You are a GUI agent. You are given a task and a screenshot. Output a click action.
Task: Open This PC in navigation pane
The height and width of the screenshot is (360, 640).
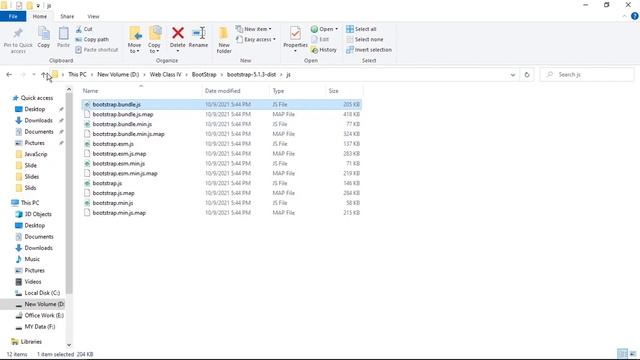(25, 203)
